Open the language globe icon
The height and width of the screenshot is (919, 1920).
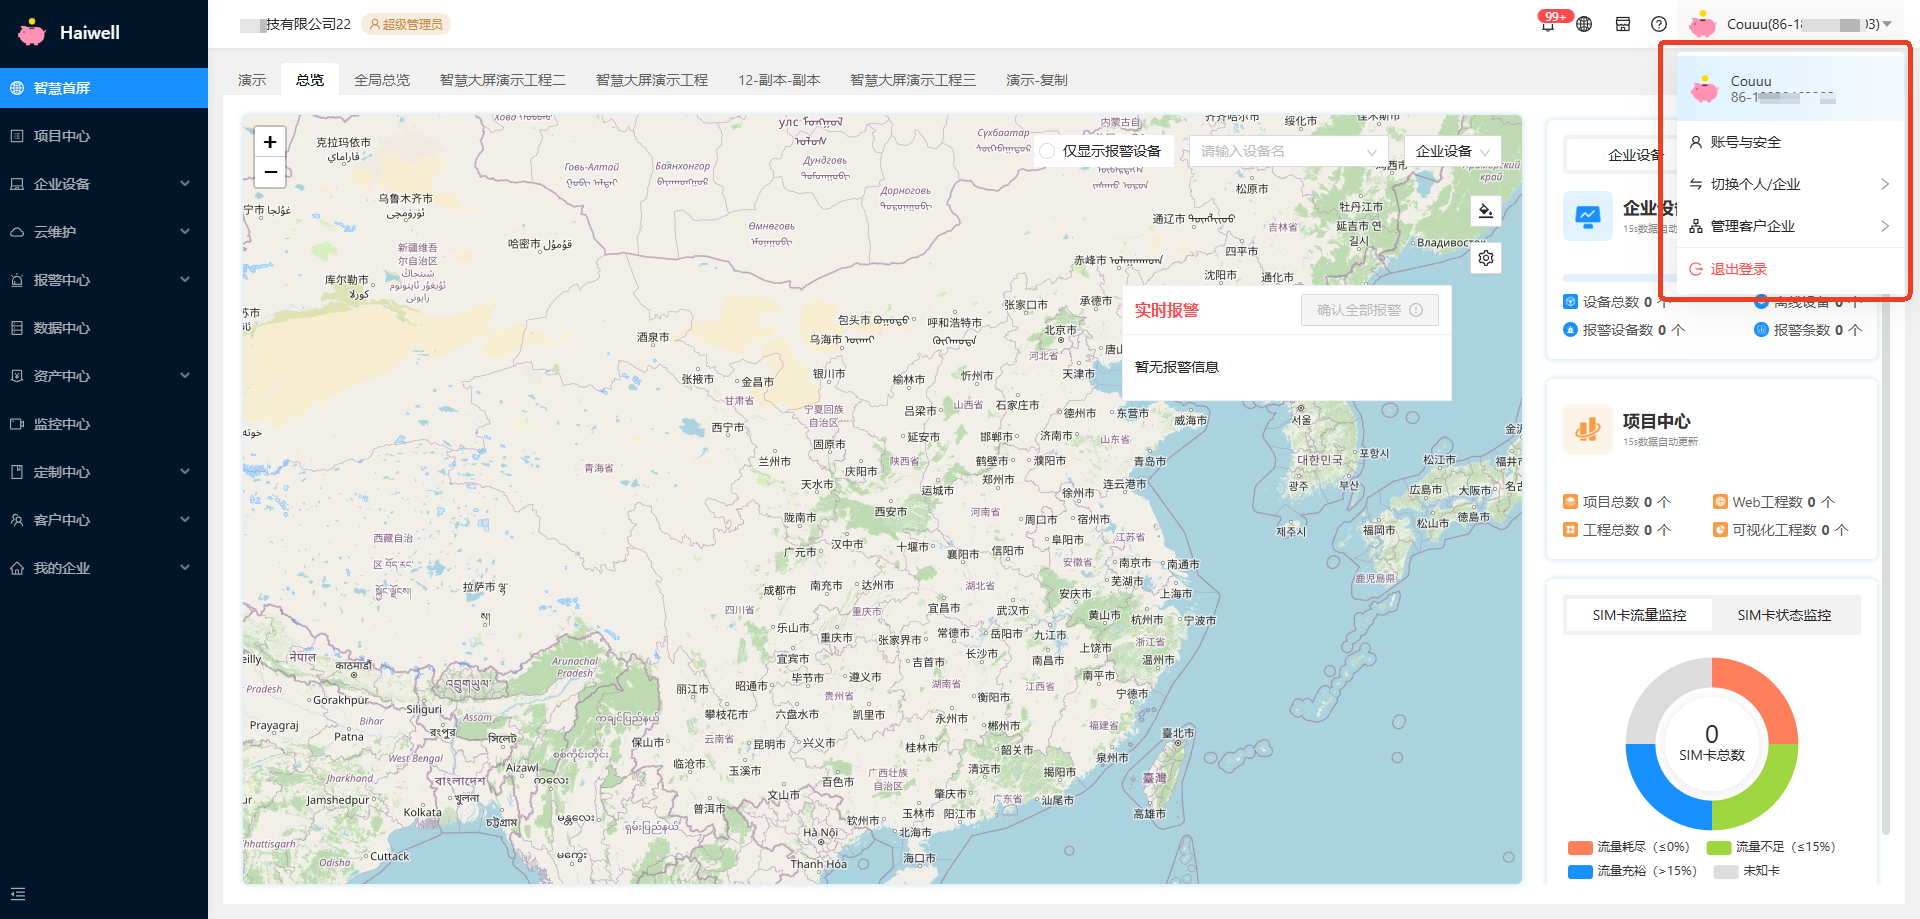tap(1584, 24)
